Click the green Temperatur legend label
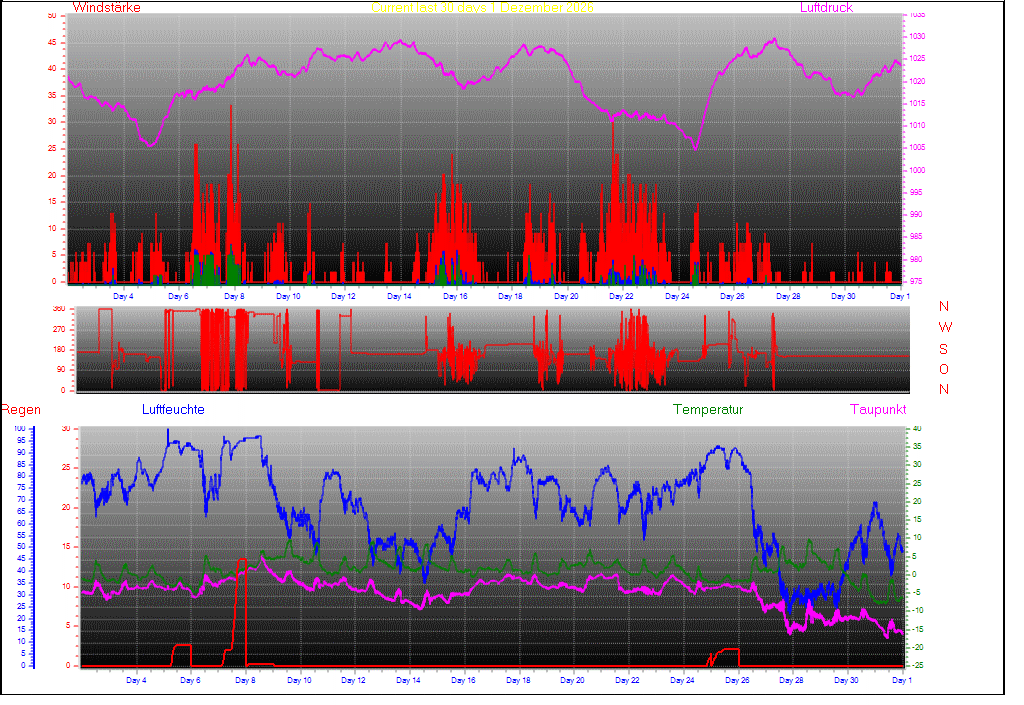 click(708, 410)
